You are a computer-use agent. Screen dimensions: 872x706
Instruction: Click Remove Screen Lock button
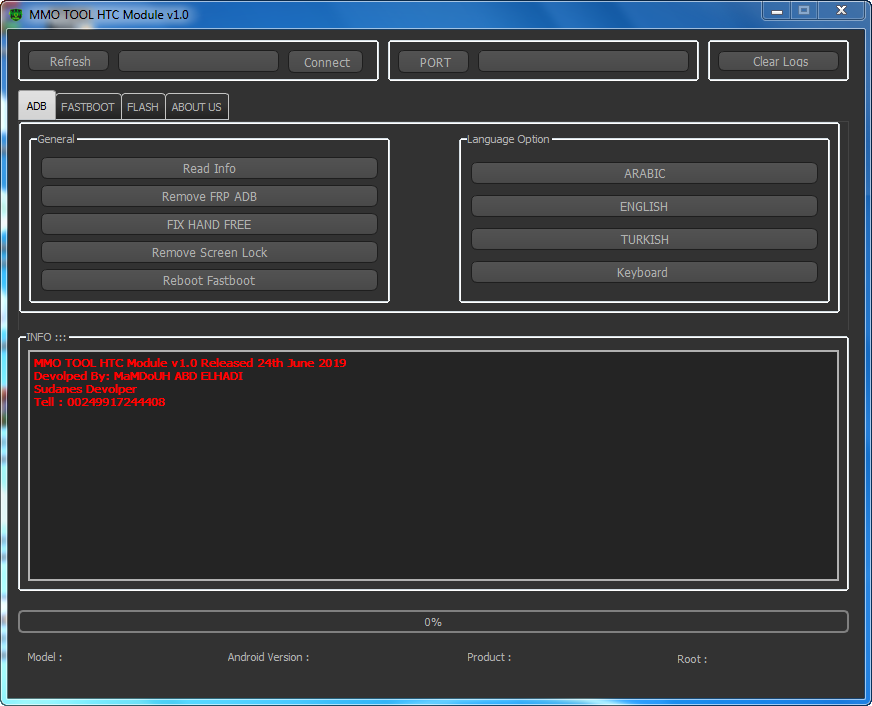pyautogui.click(x=209, y=252)
